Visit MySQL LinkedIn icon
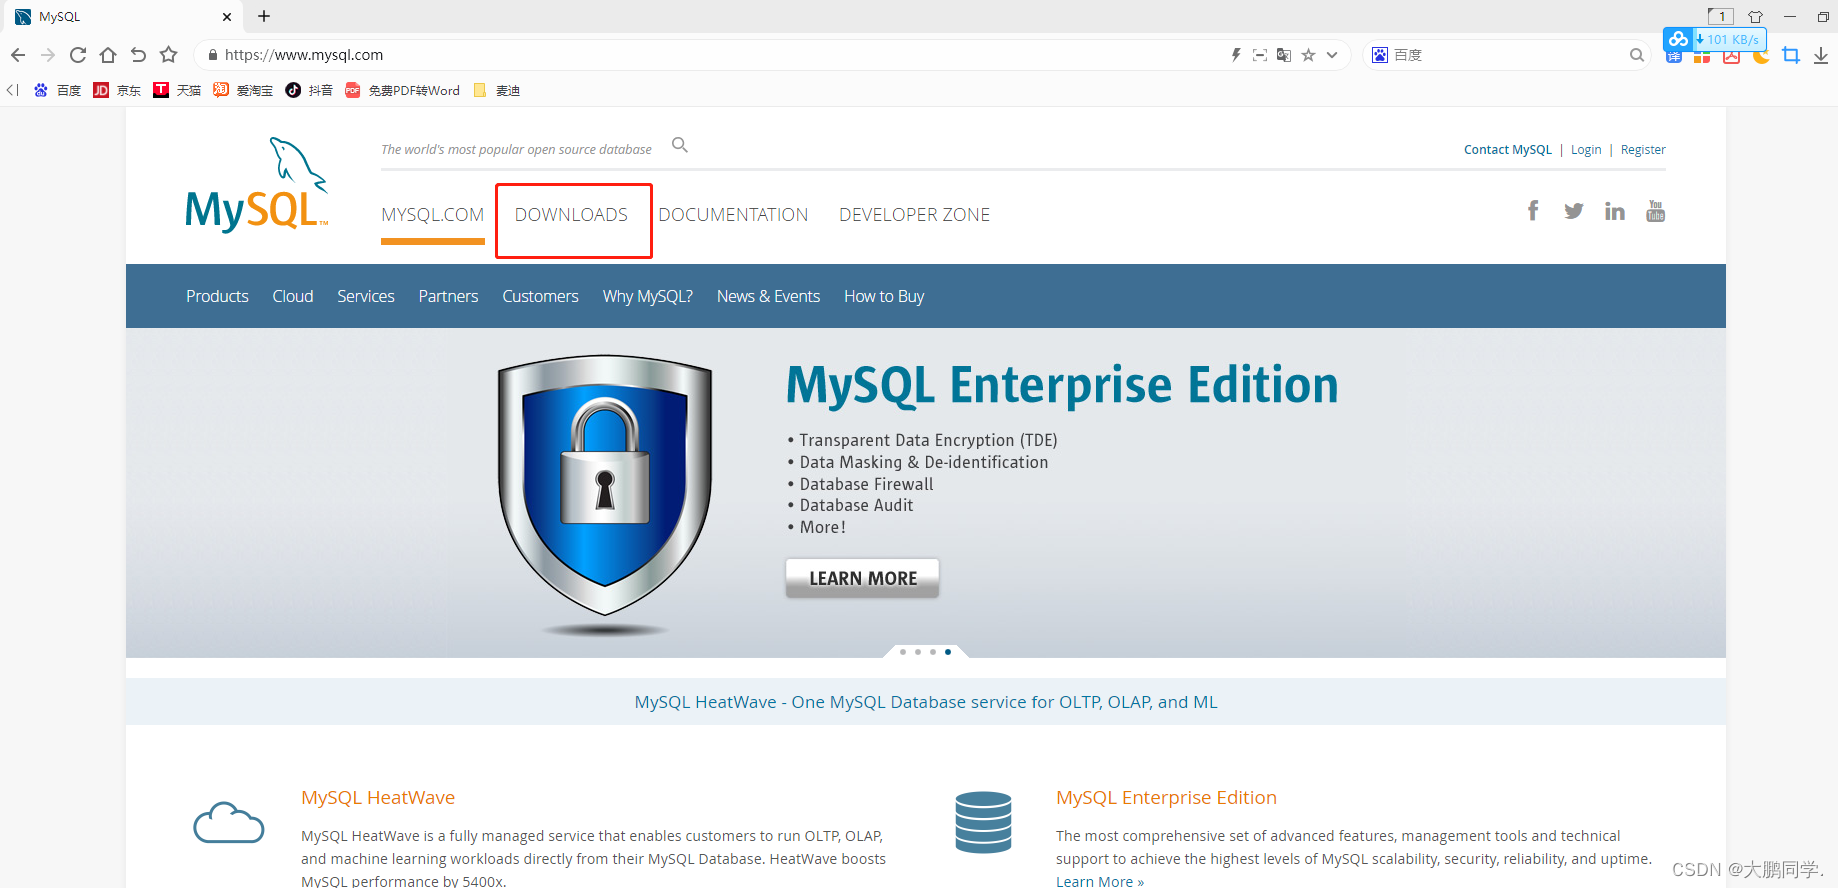Viewport: 1838px width, 888px height. pyautogui.click(x=1615, y=211)
